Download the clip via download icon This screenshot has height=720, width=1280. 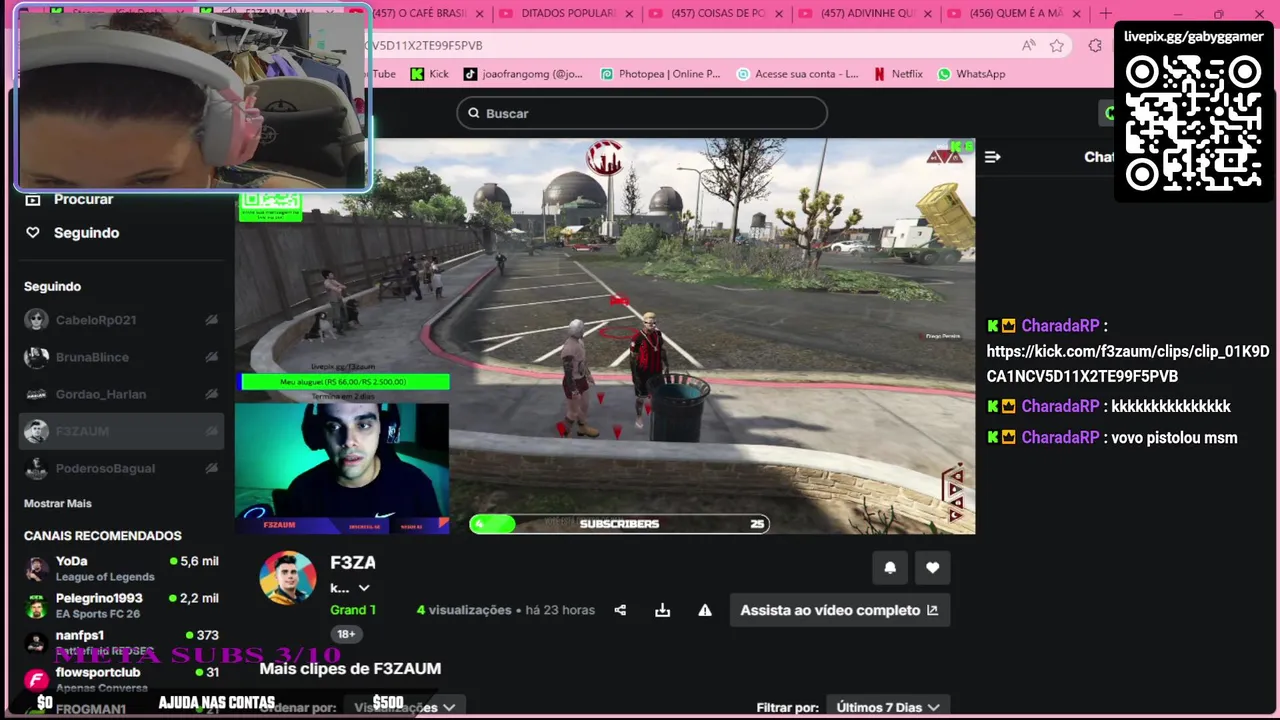[662, 610]
